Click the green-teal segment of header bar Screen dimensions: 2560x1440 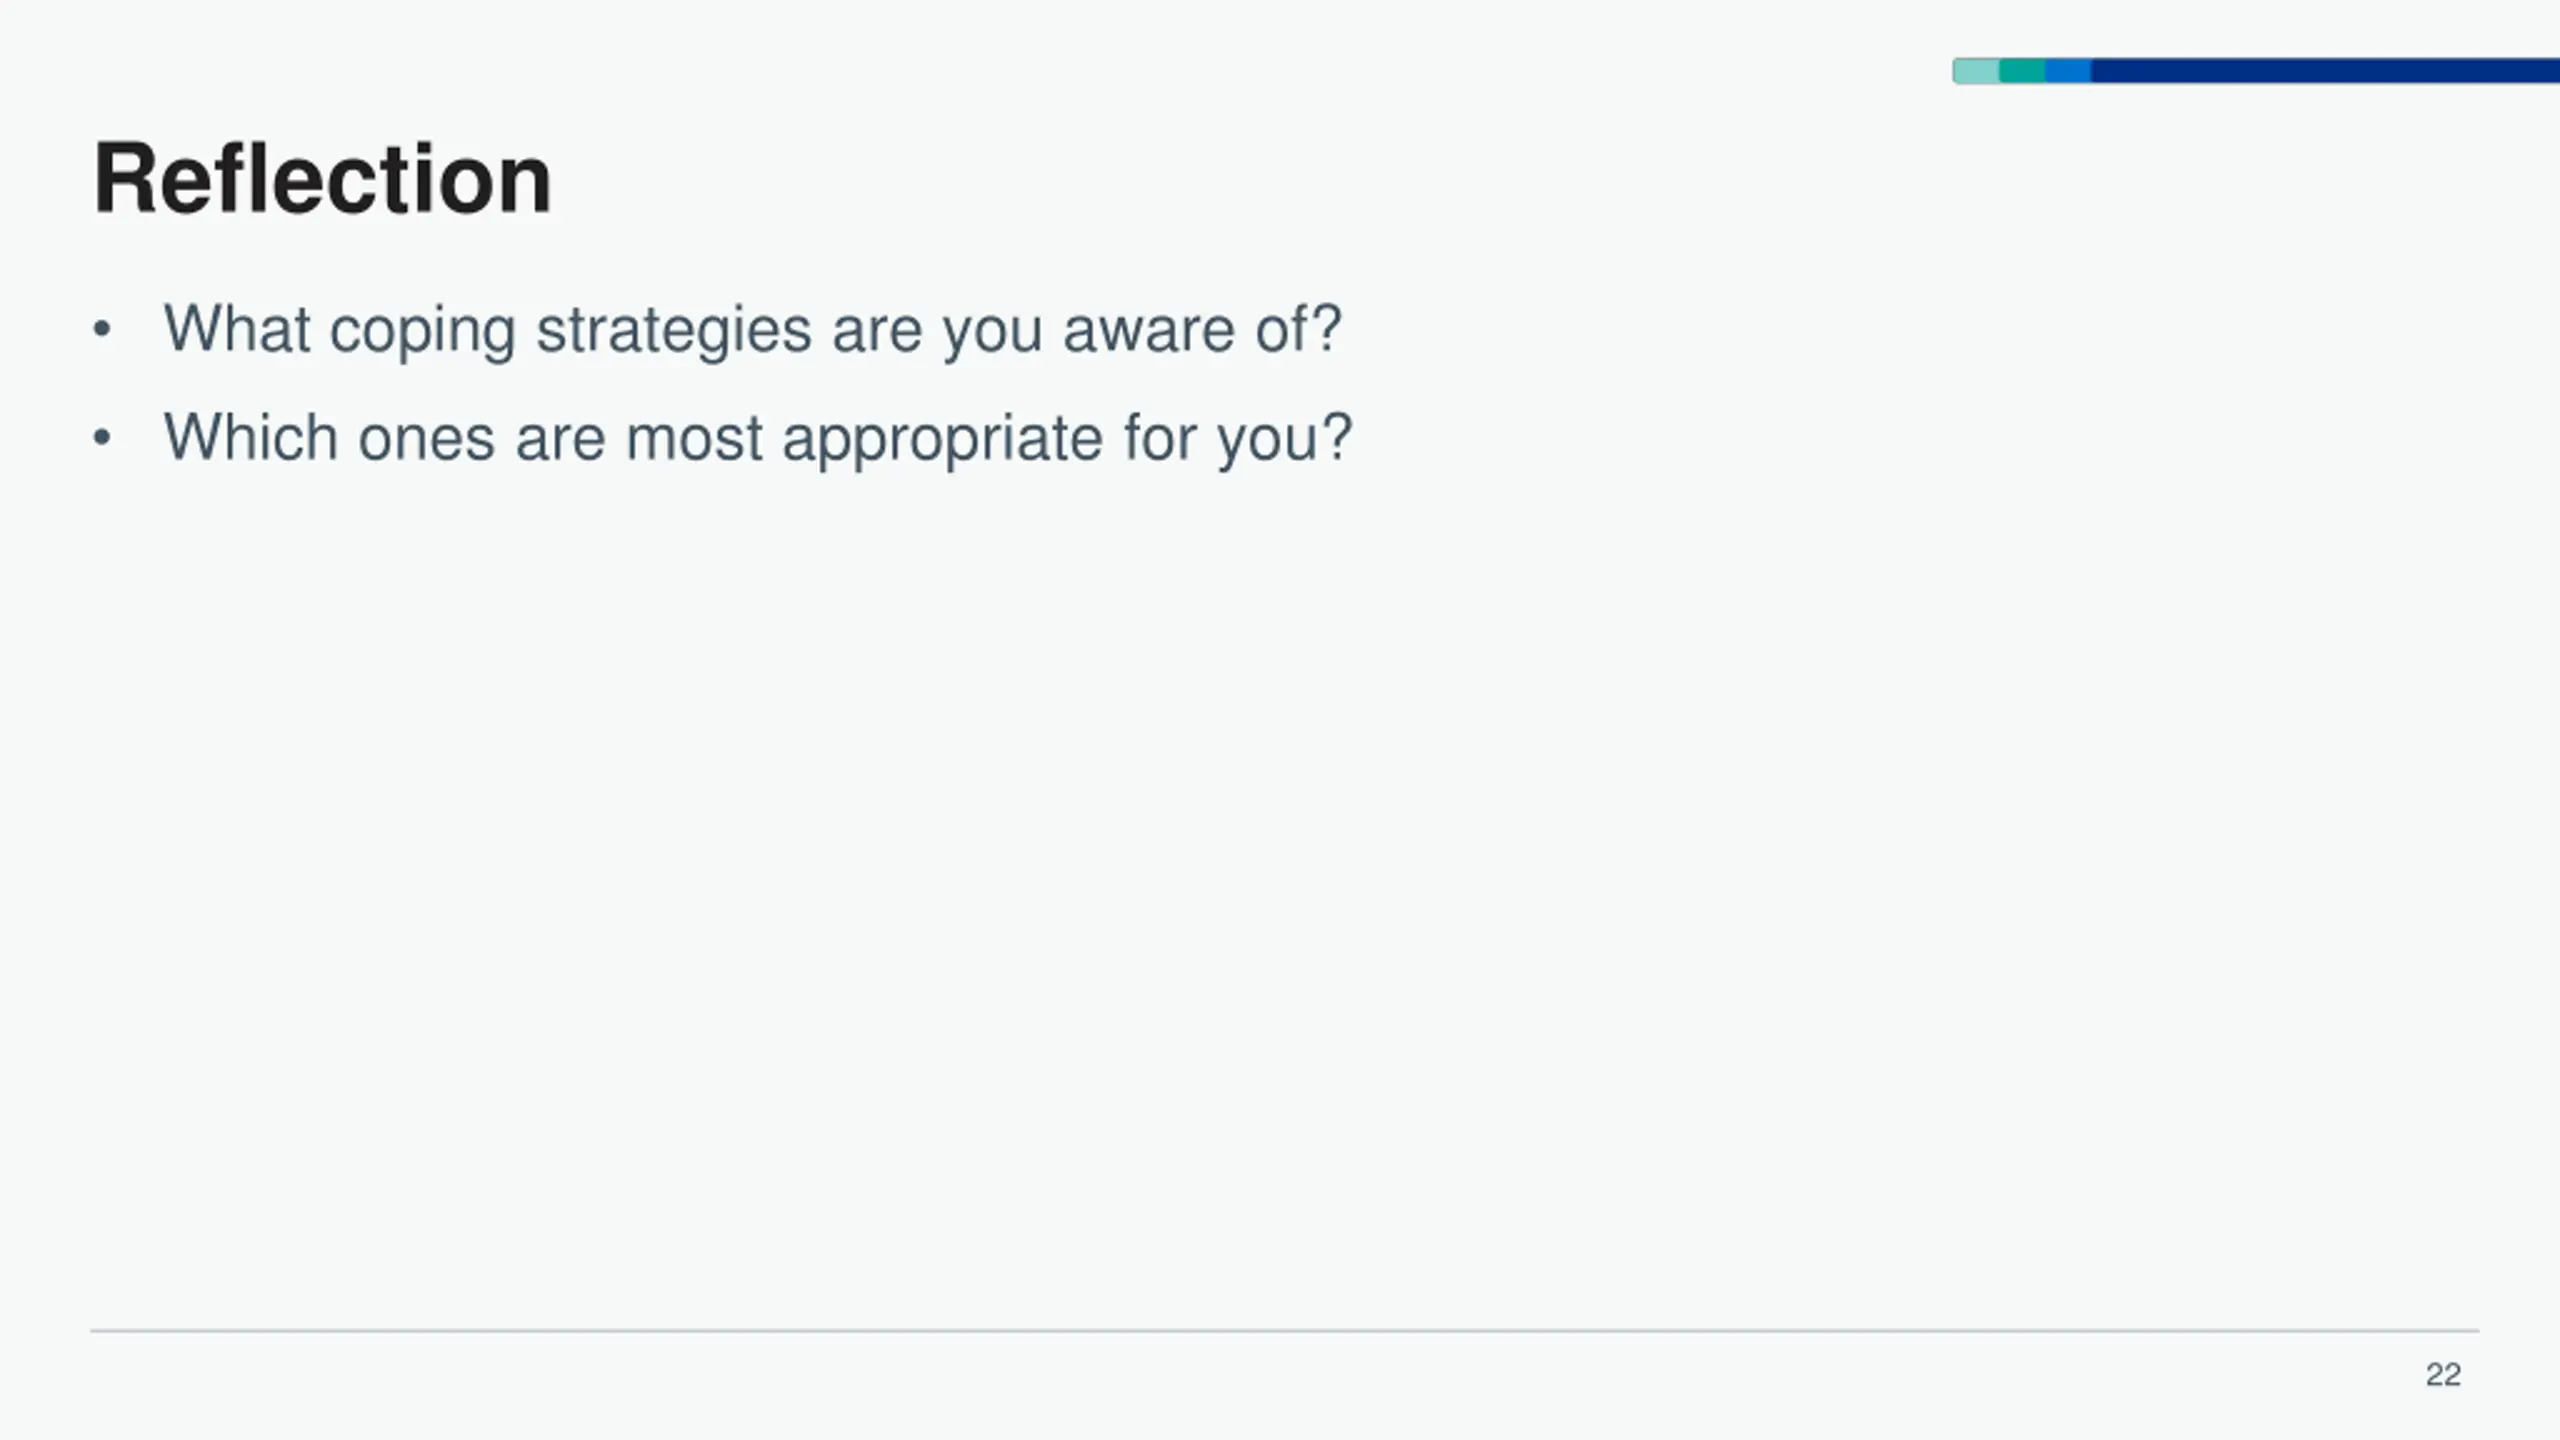pyautogui.click(x=2022, y=71)
